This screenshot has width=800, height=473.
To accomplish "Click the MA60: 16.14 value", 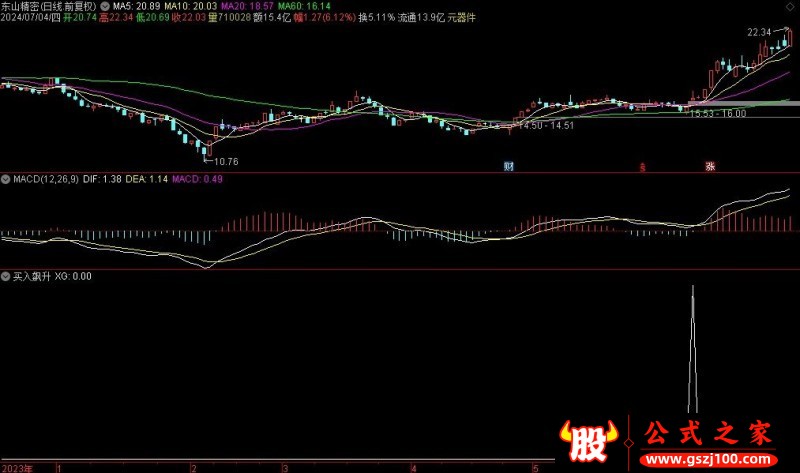I will 304,6.
